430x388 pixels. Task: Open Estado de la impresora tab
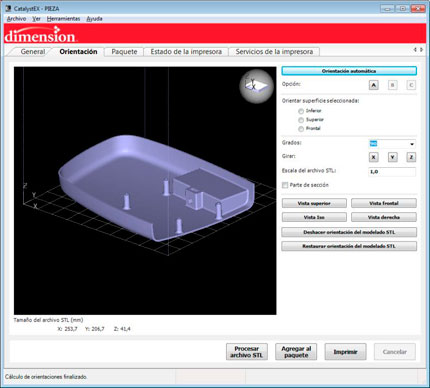186,52
